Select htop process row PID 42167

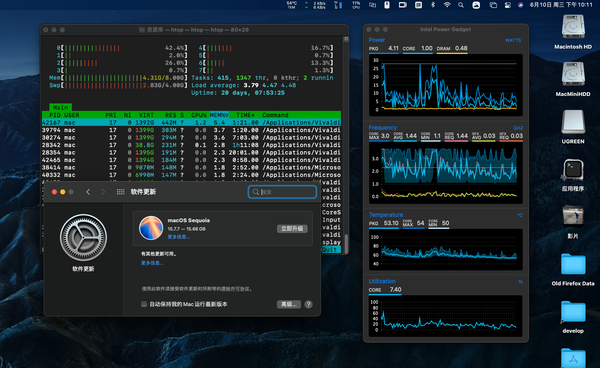pos(191,122)
